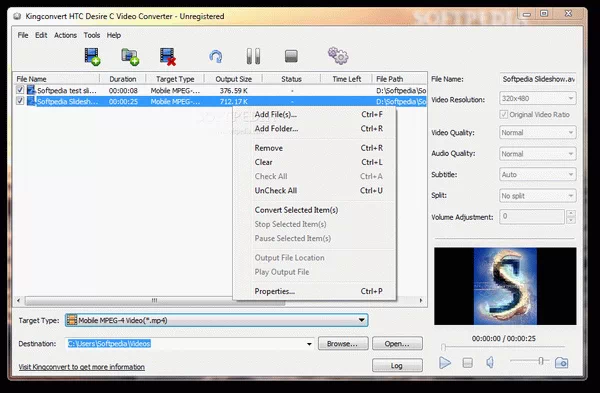The height and width of the screenshot is (393, 600).
Task: Choose UnCheck All in the context menu
Action: [x=315, y=191]
